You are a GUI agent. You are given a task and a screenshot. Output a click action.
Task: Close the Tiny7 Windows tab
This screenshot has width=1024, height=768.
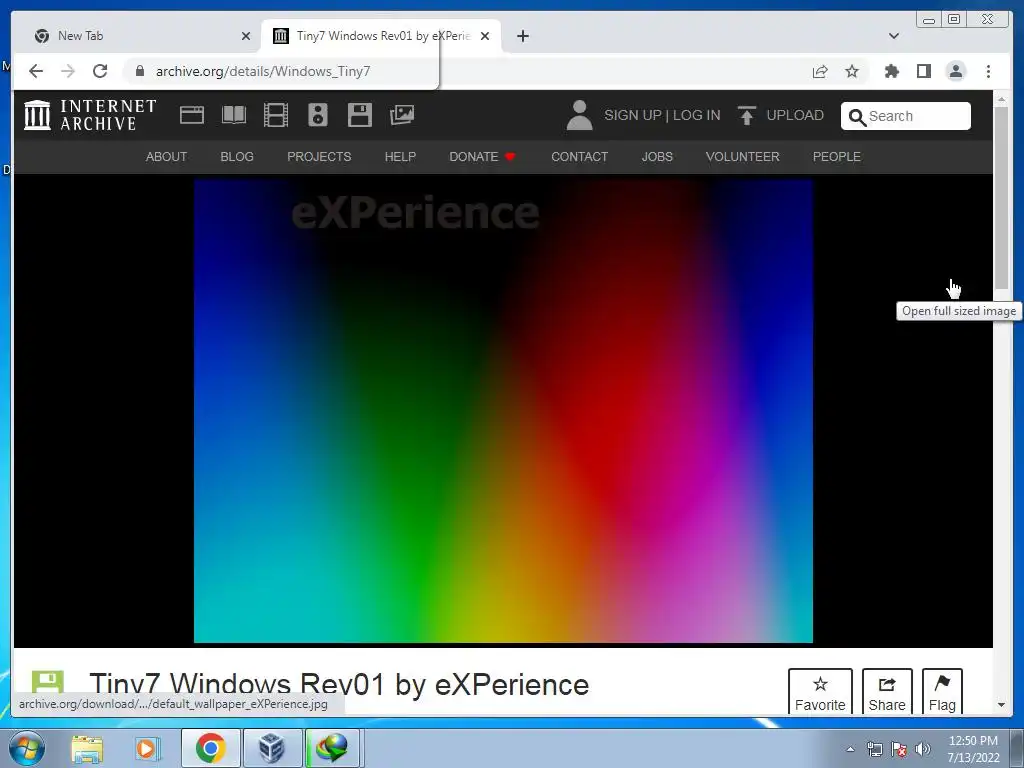point(485,36)
